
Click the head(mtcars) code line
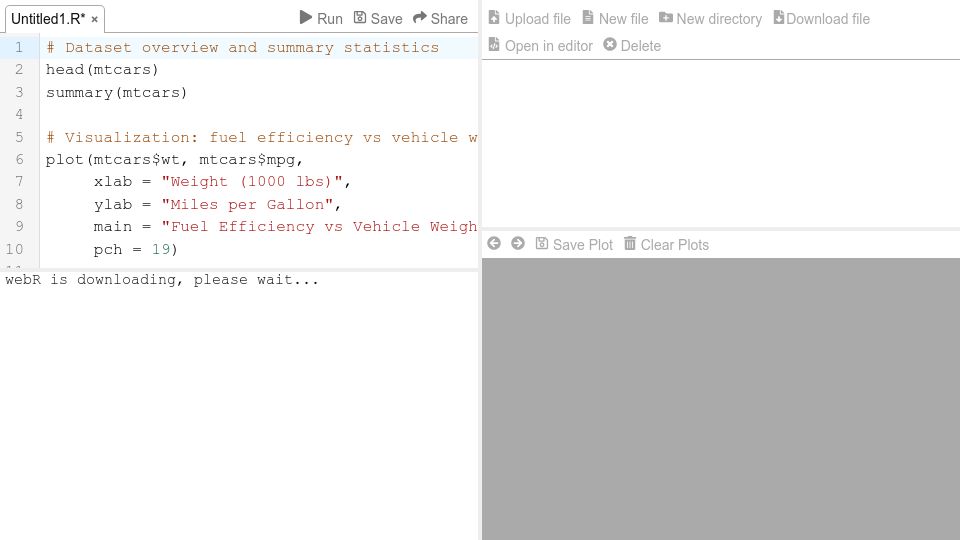tap(102, 70)
